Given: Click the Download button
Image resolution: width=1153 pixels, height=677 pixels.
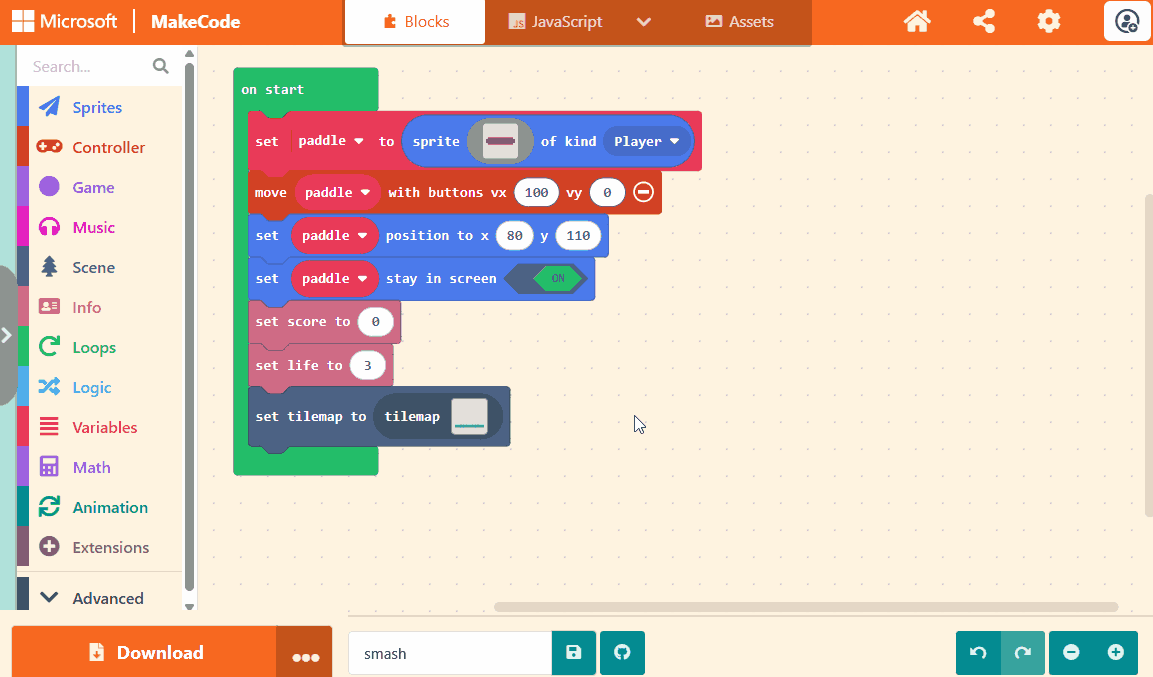Looking at the screenshot, I should (145, 653).
